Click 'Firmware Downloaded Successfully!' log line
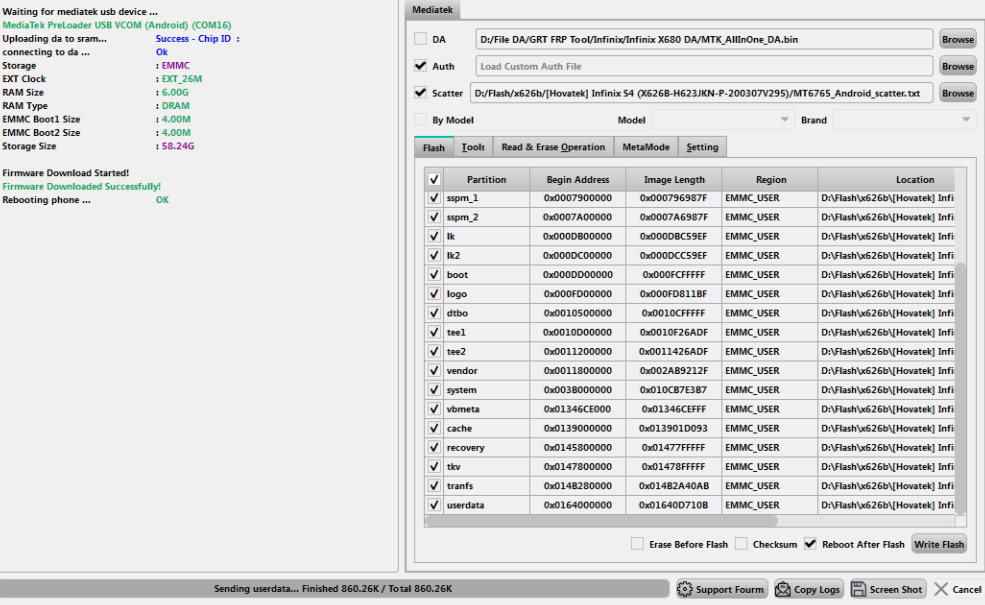This screenshot has height=605, width=985. point(82,187)
